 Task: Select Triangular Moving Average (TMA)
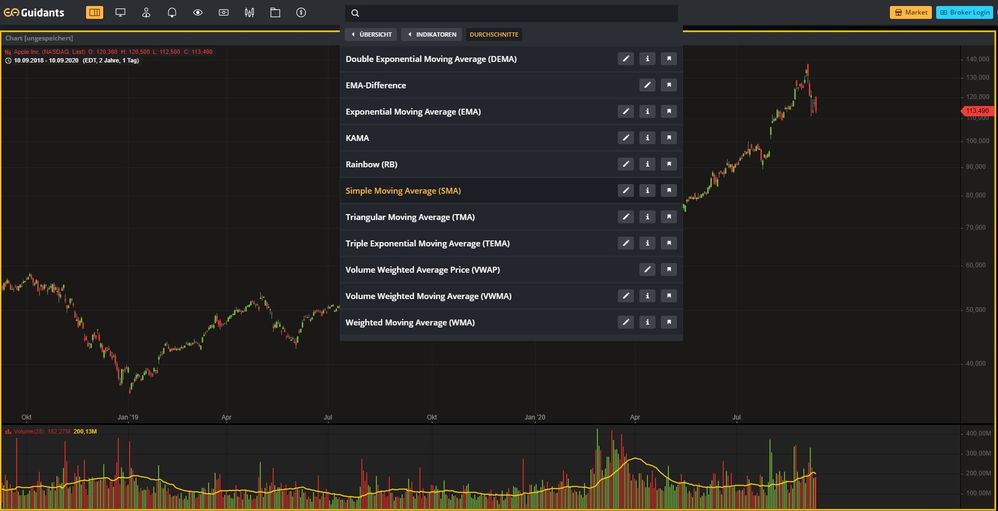click(410, 217)
